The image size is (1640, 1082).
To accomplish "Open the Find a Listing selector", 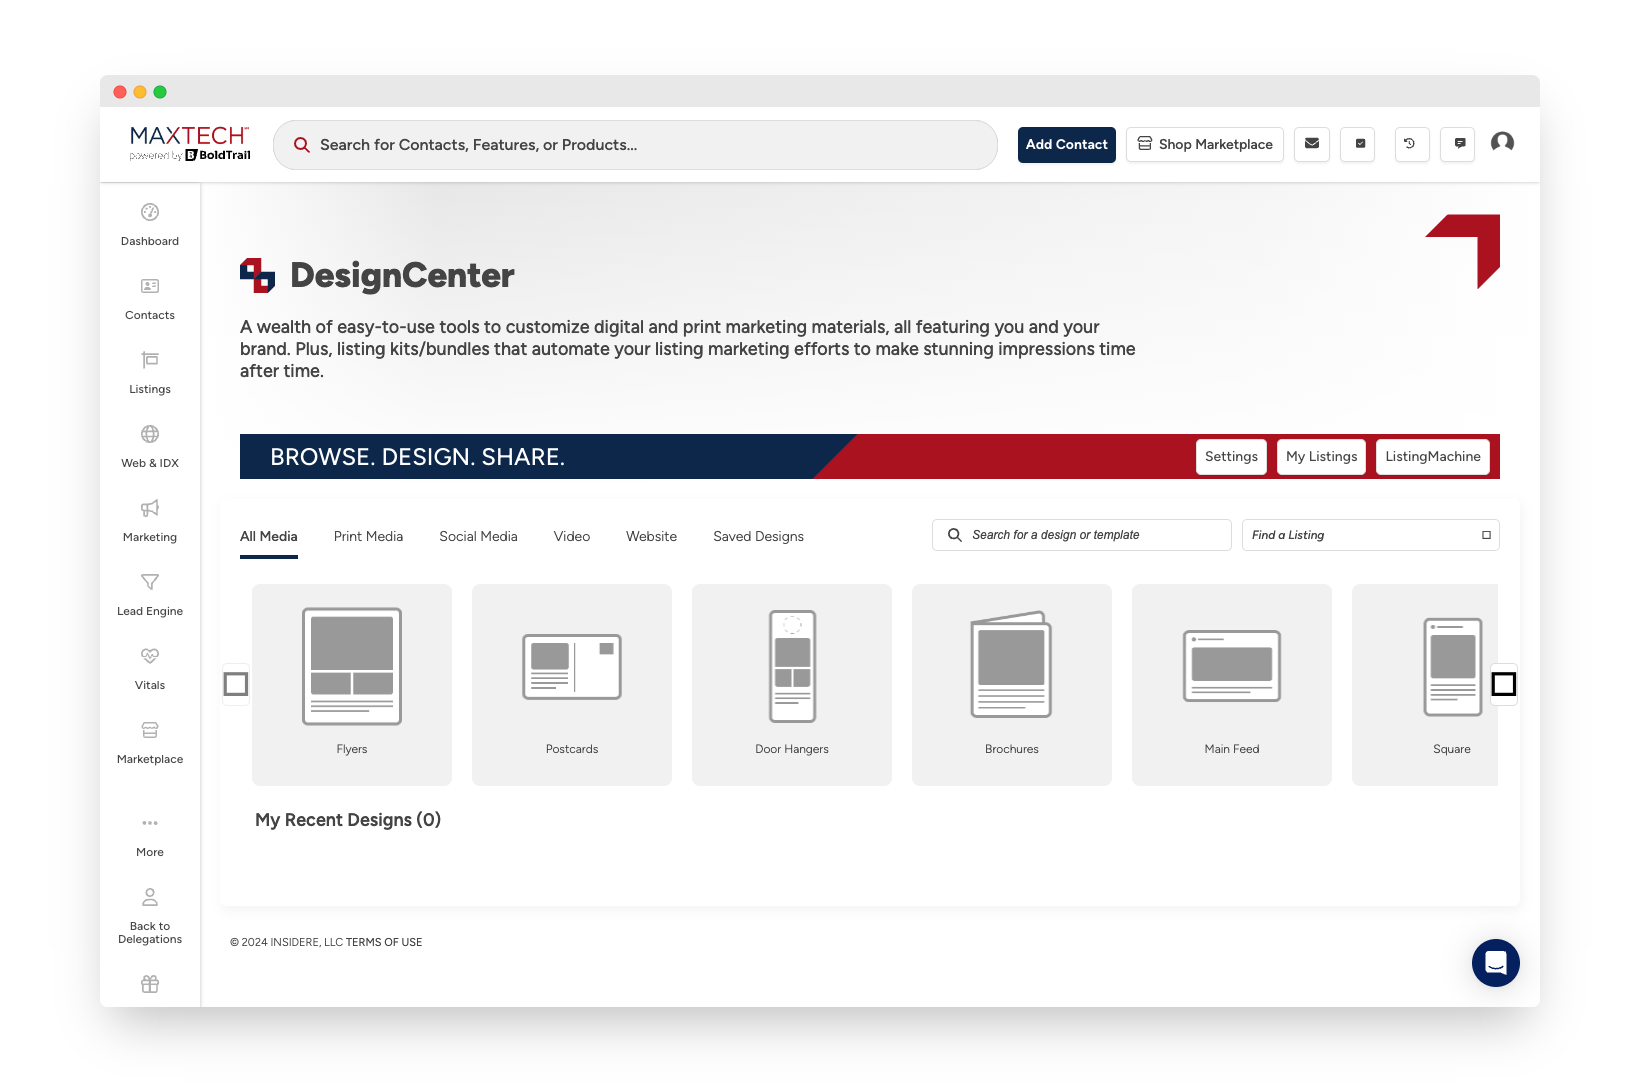I will 1370,535.
